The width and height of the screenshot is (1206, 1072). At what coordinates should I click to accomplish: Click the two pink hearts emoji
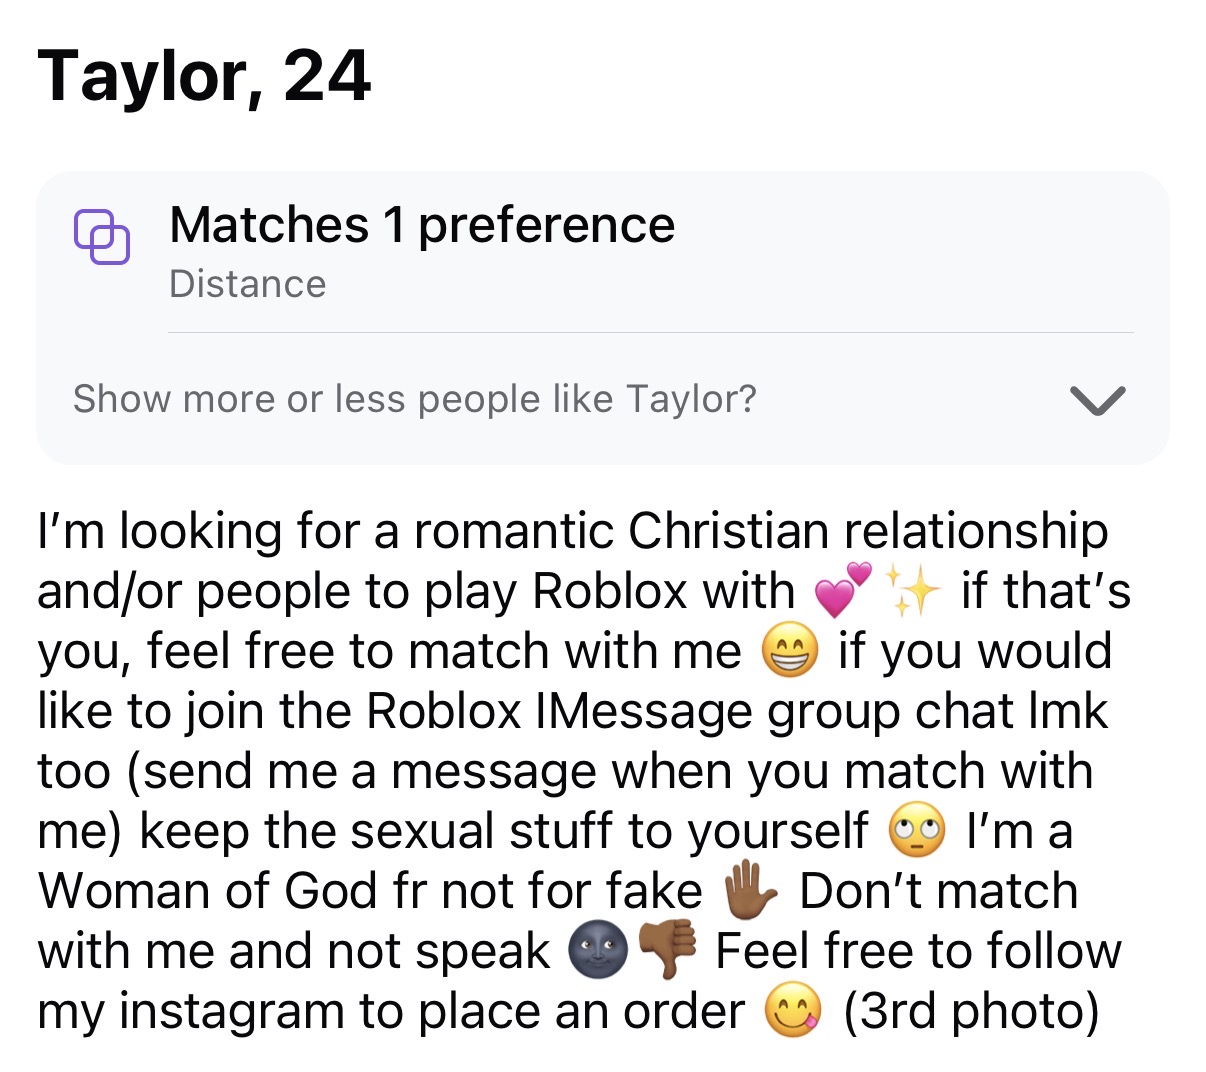coord(843,590)
